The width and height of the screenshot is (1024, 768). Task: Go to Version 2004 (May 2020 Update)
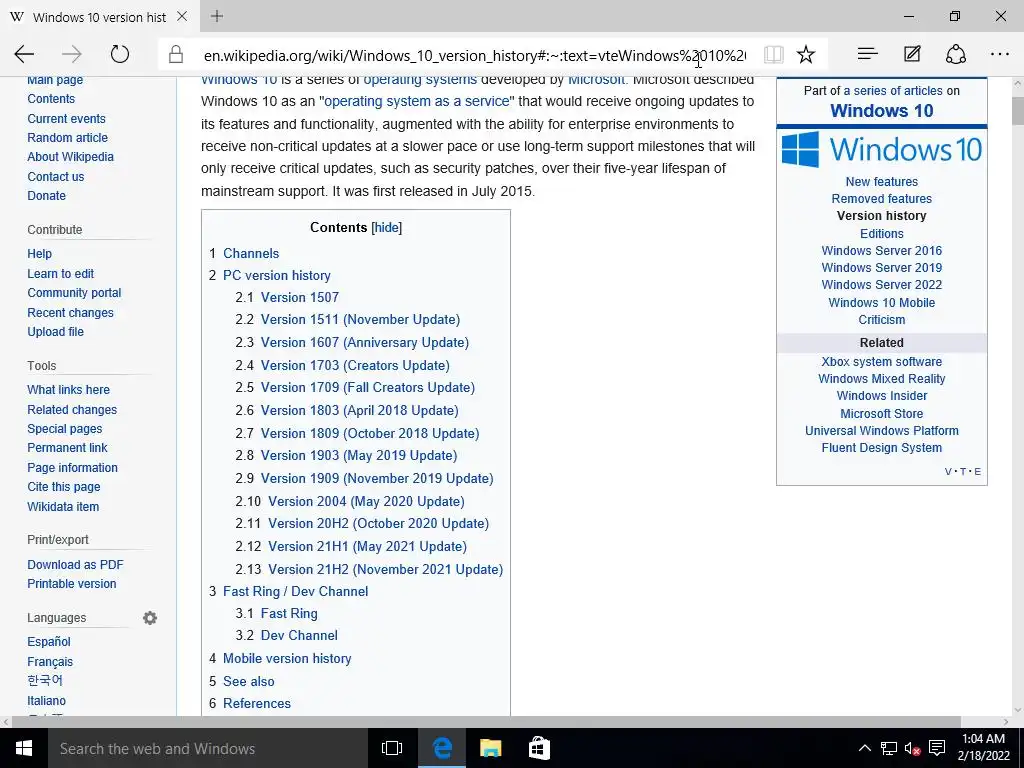[366, 502]
